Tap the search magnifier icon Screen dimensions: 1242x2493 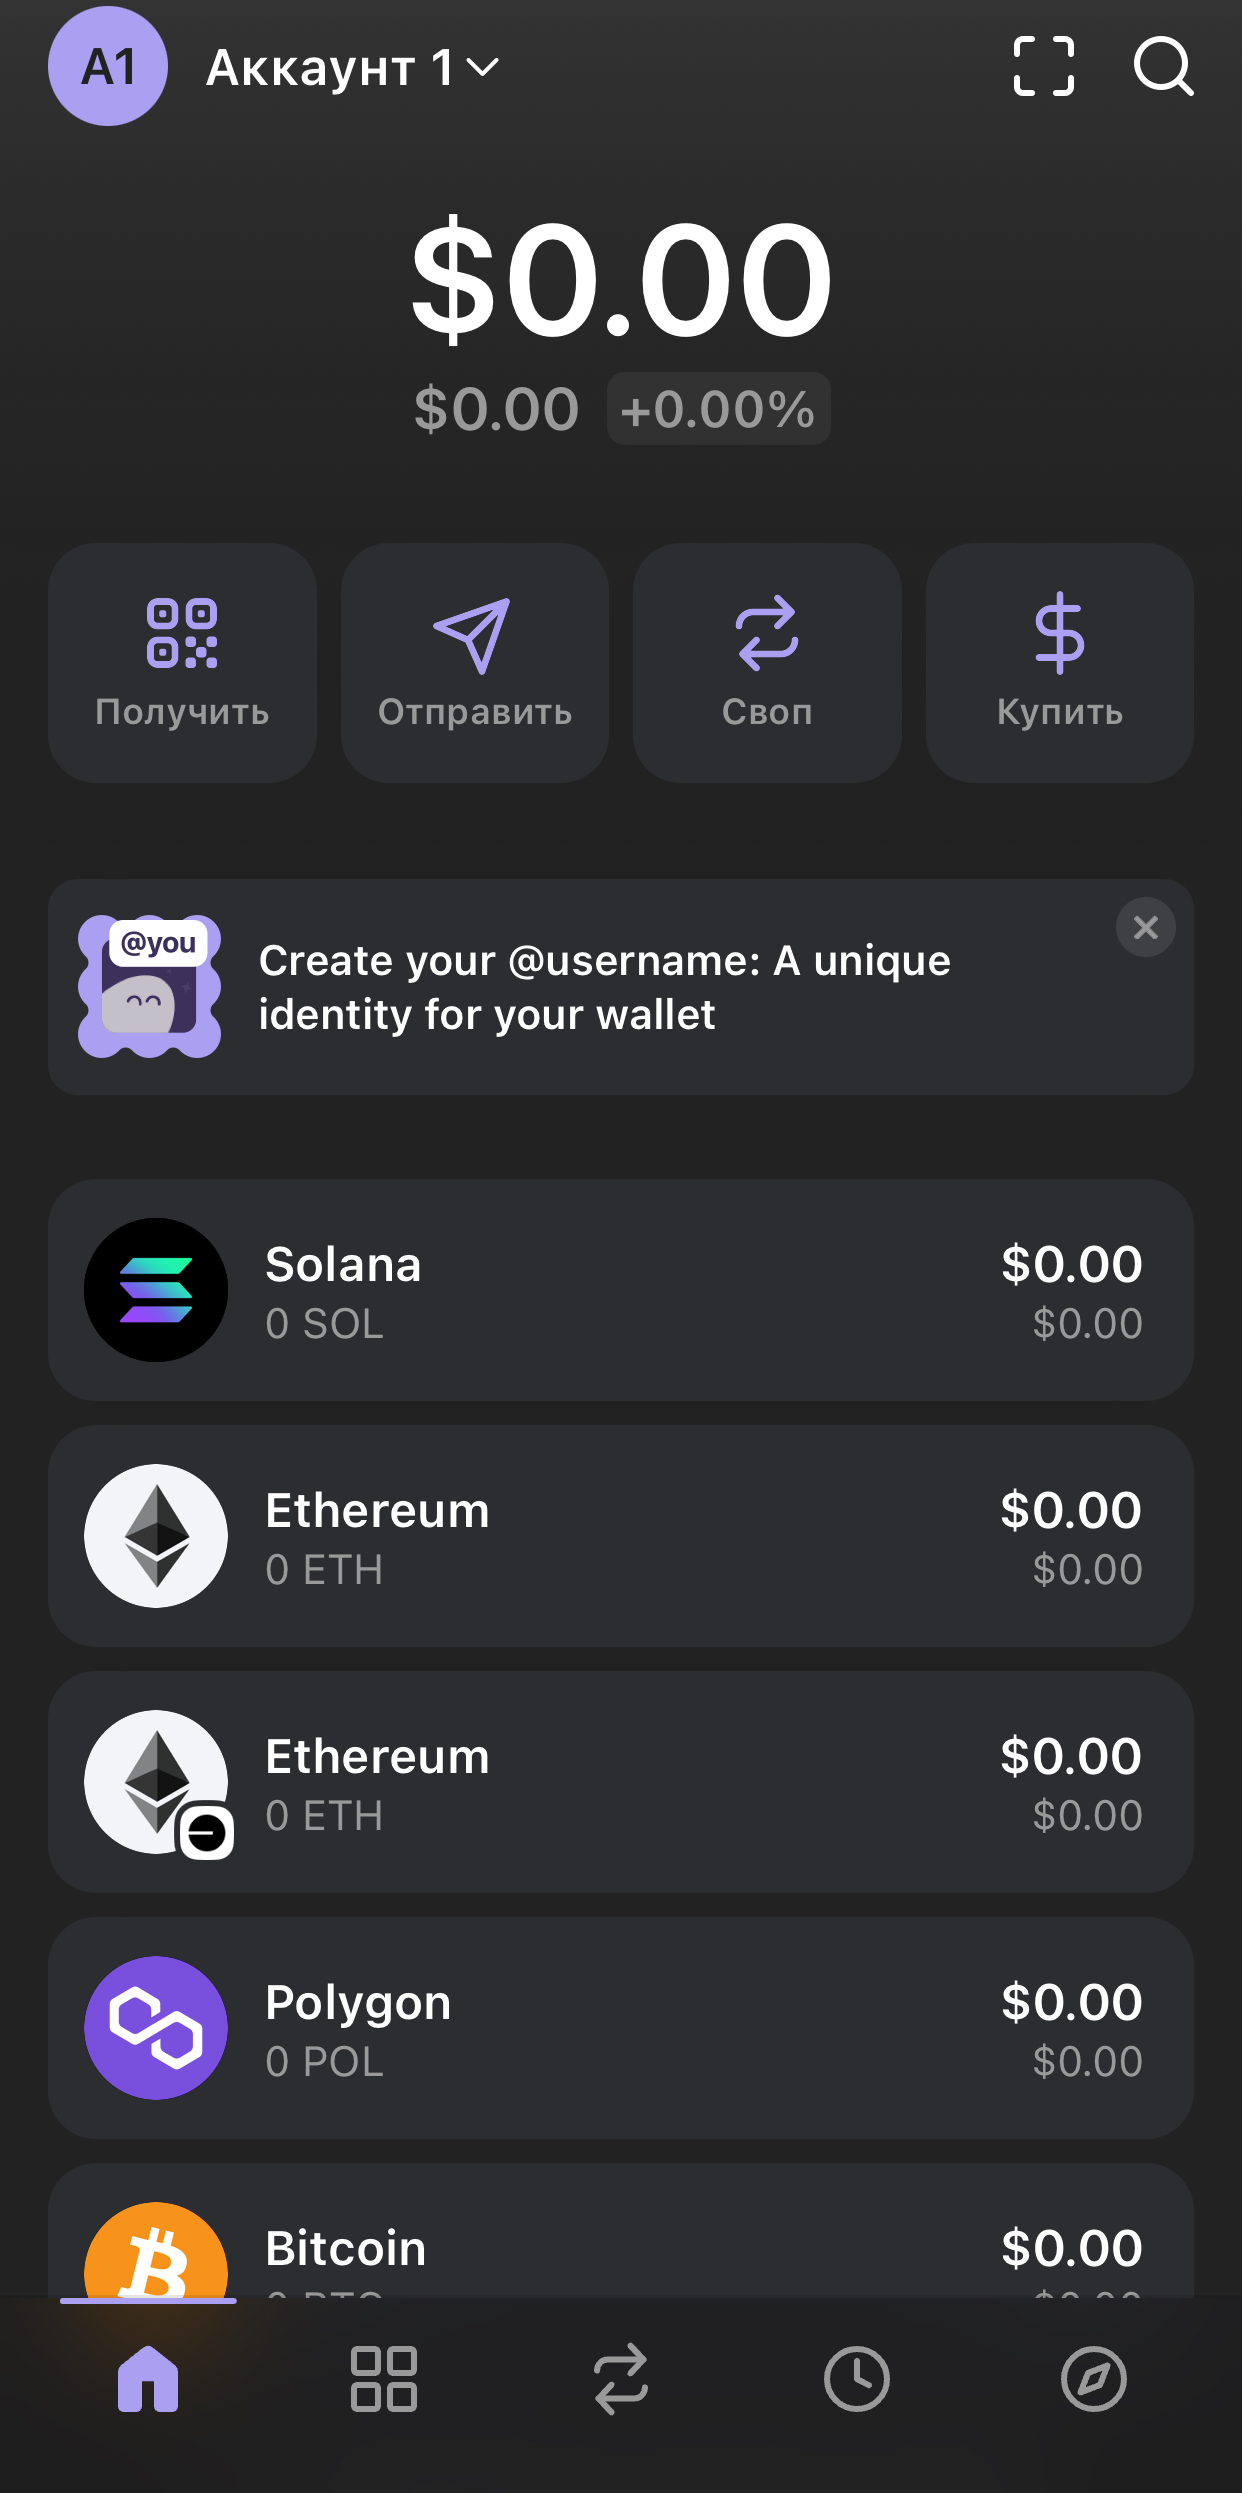(x=1163, y=66)
